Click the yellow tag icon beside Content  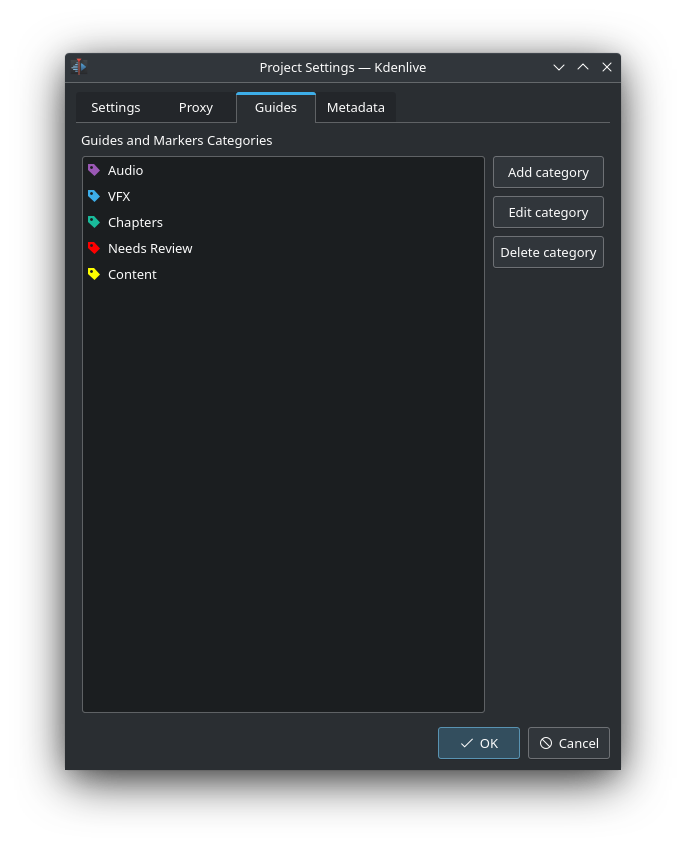coord(94,274)
